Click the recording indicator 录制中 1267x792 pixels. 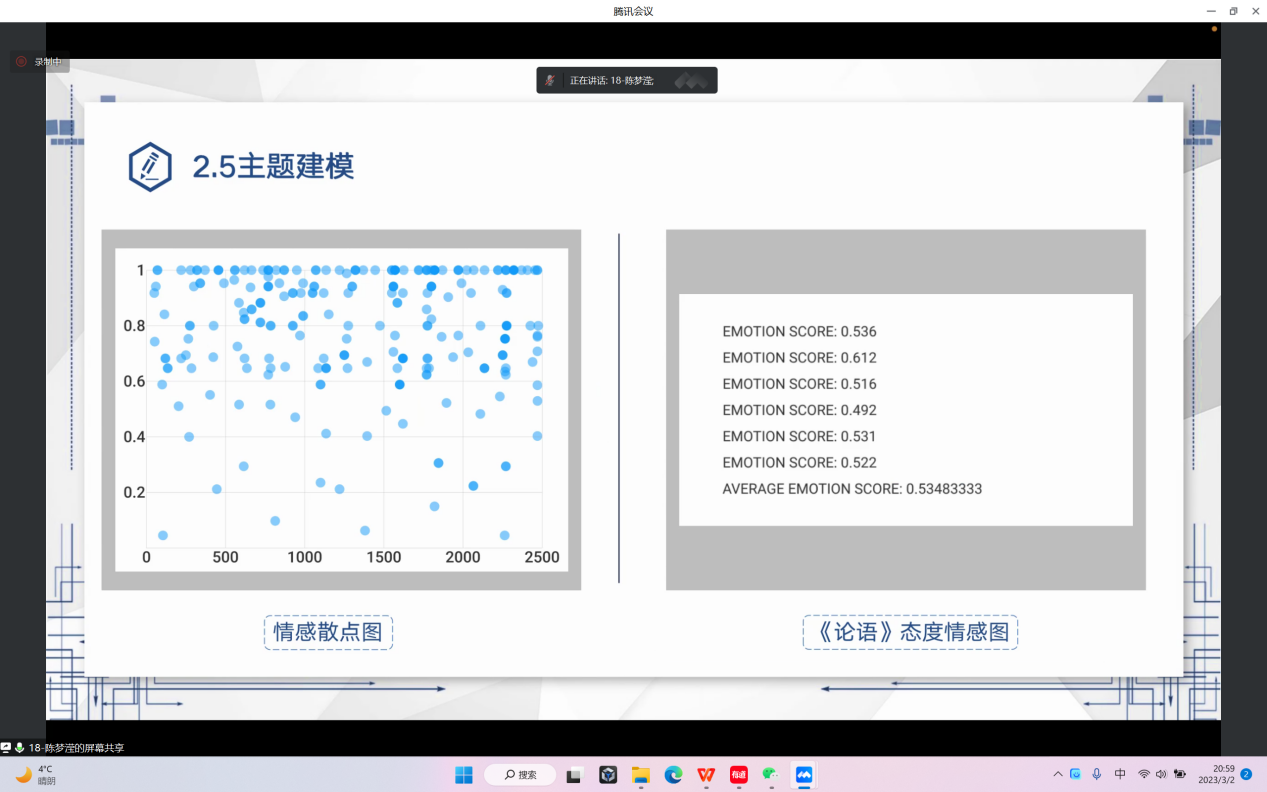[39, 62]
